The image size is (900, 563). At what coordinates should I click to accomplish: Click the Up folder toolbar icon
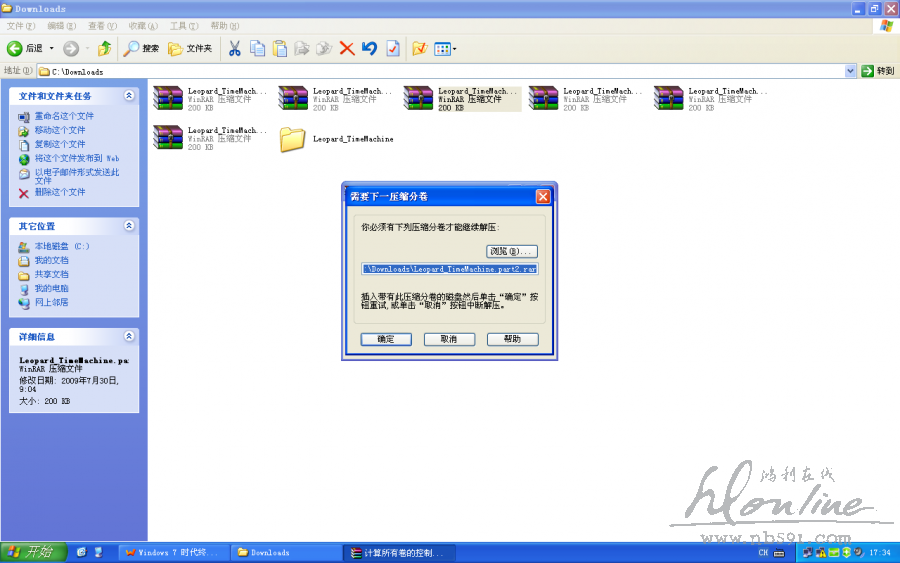pos(104,48)
